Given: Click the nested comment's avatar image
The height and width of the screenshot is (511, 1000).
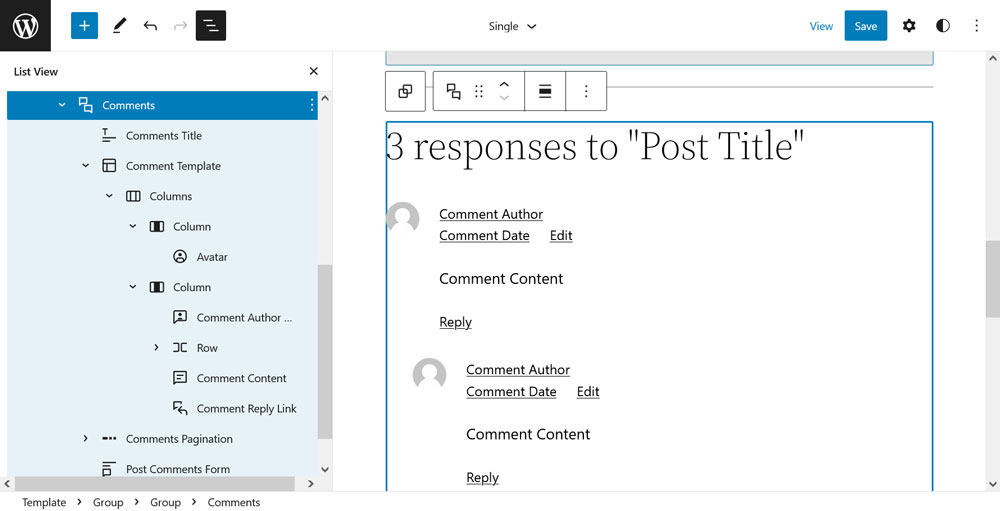Looking at the screenshot, I should [x=429, y=374].
